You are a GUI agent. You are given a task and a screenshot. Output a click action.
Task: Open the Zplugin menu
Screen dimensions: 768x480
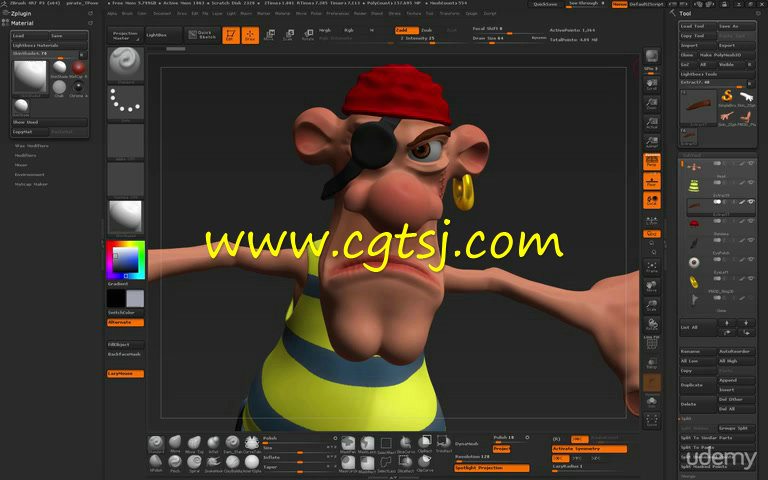(x=21, y=14)
